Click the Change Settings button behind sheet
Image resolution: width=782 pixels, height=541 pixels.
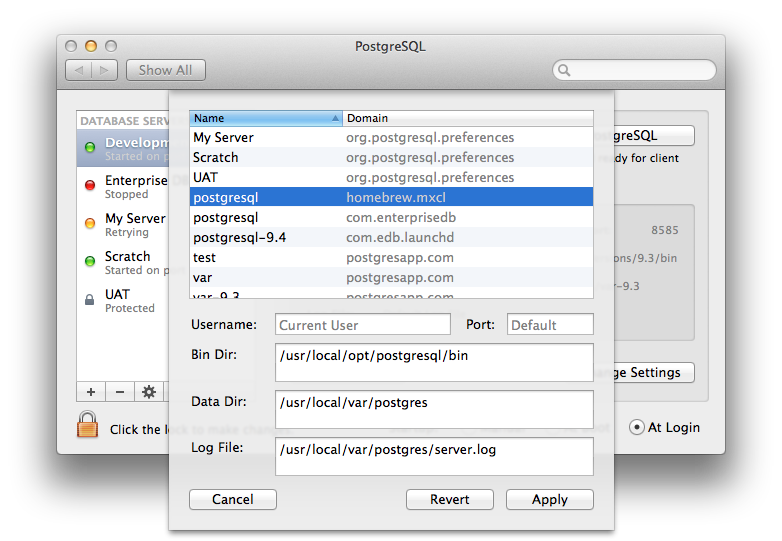point(654,372)
